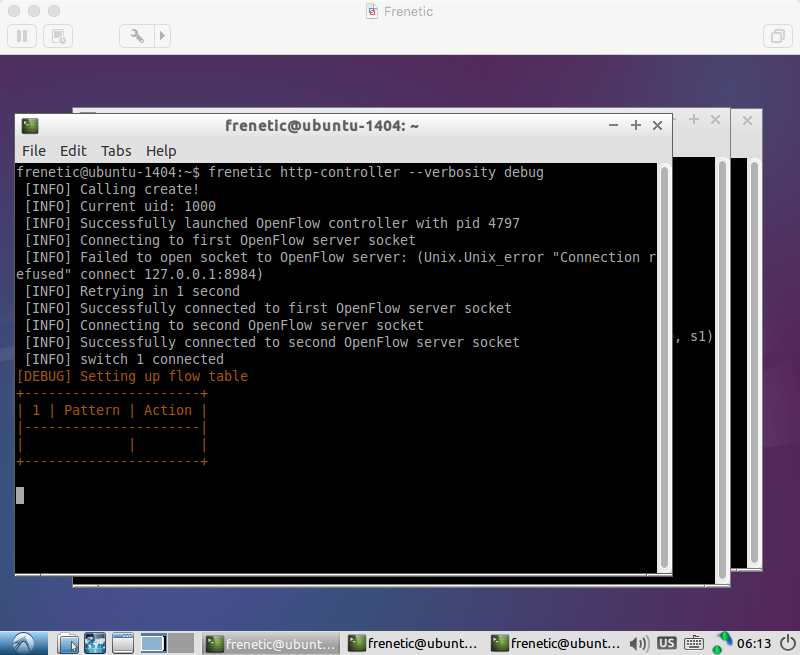Minimize the front terminal window

pyautogui.click(x=614, y=125)
